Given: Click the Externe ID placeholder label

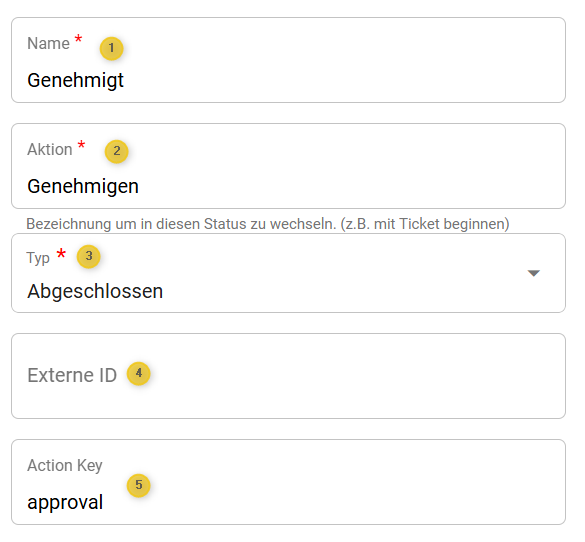Looking at the screenshot, I should tap(72, 375).
